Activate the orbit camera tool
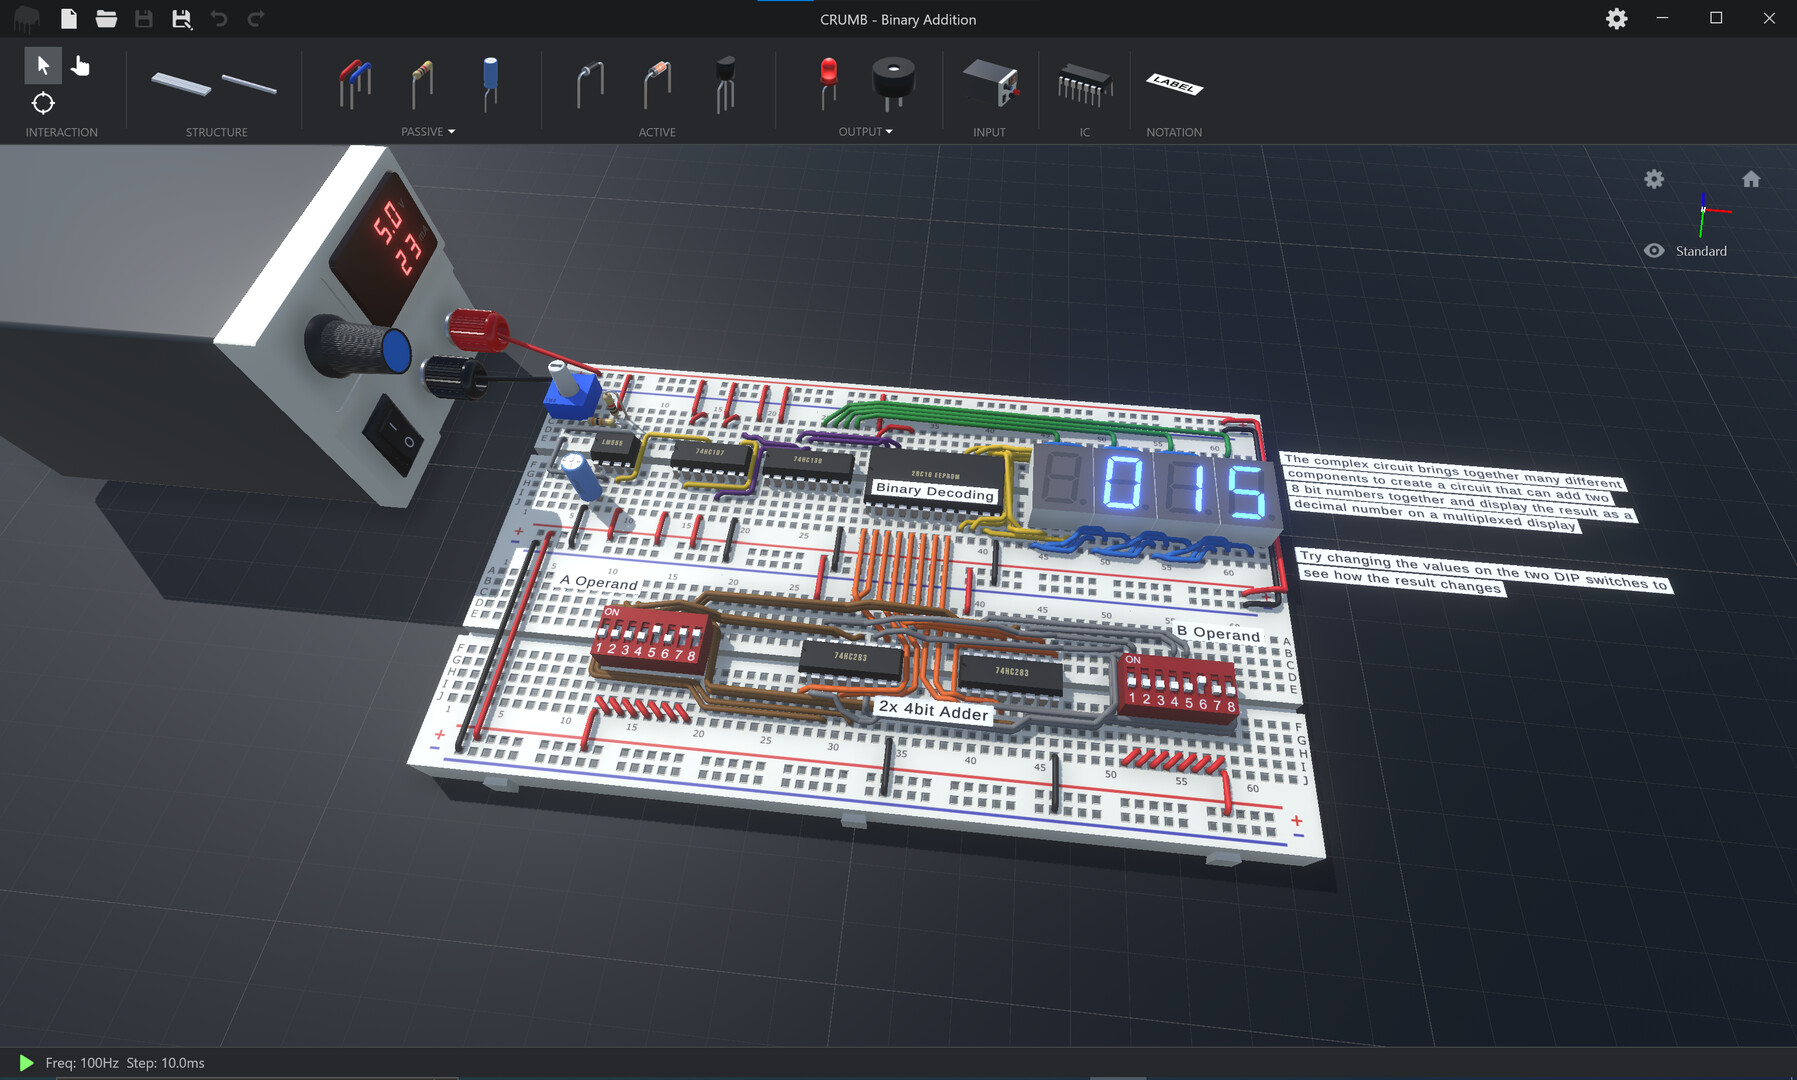Viewport: 1797px width, 1080px height. point(42,103)
